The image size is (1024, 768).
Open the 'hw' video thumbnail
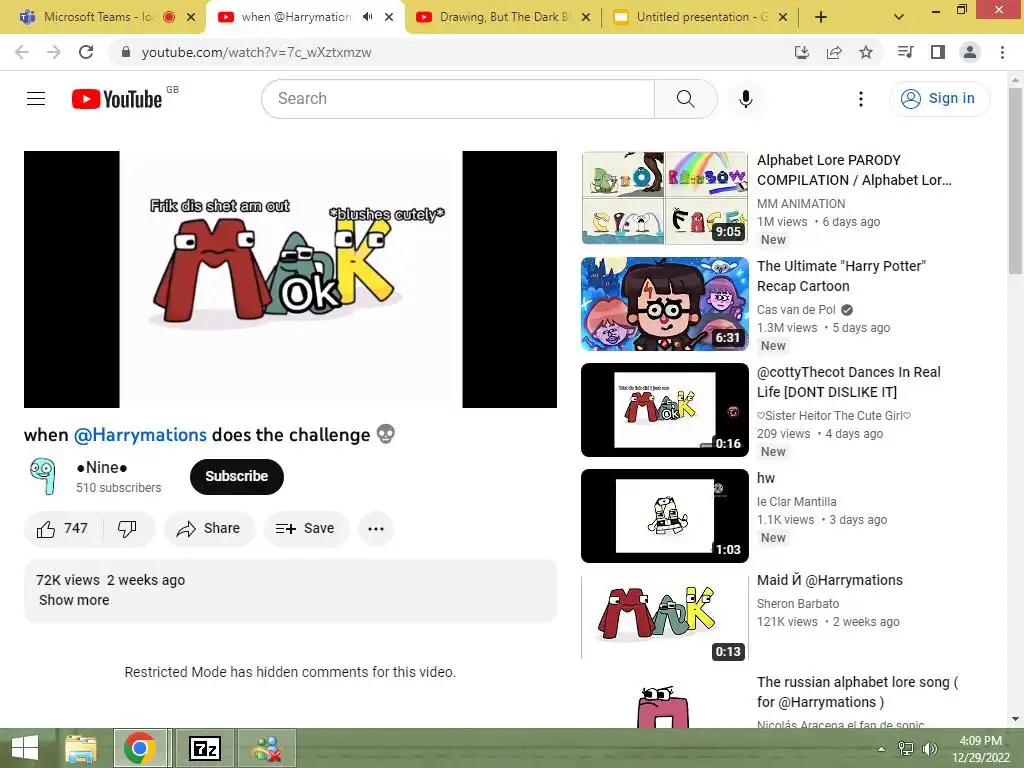coord(665,516)
